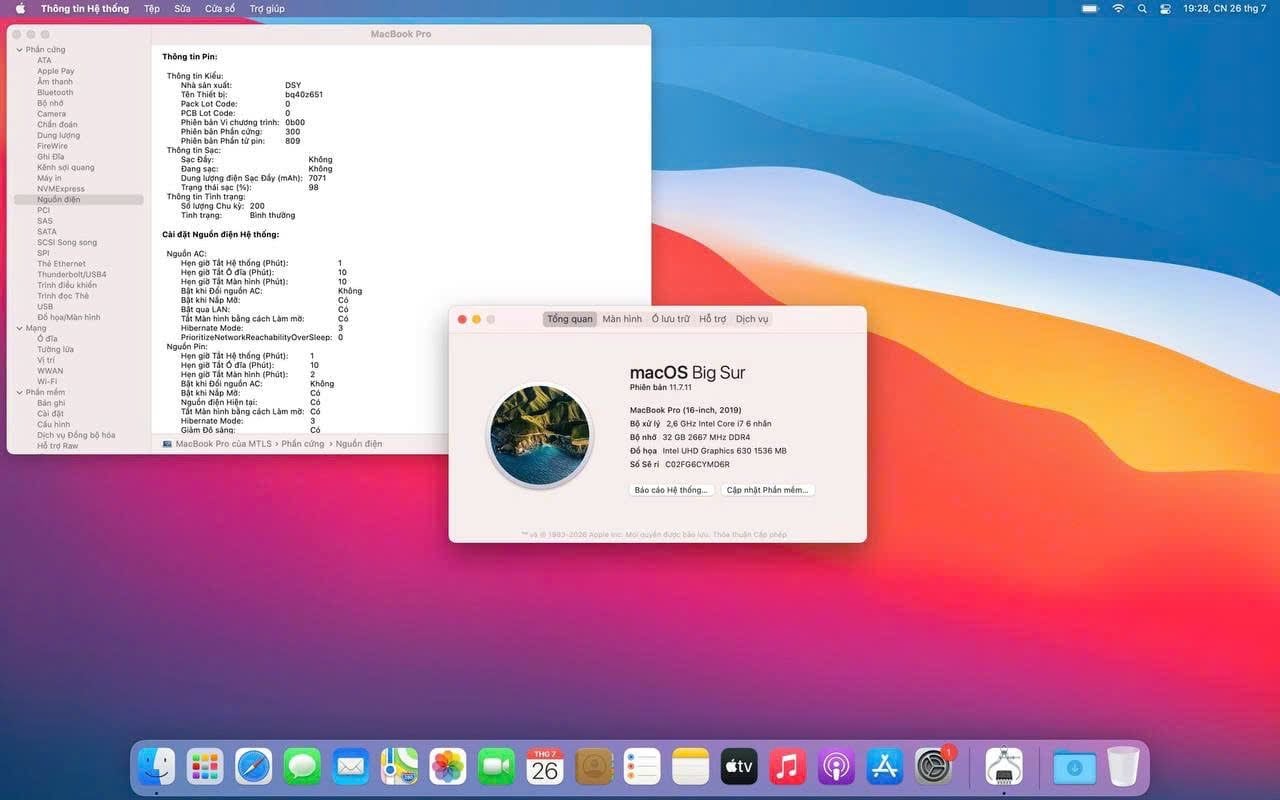Switch to the Màn hình tab

pyautogui.click(x=622, y=319)
